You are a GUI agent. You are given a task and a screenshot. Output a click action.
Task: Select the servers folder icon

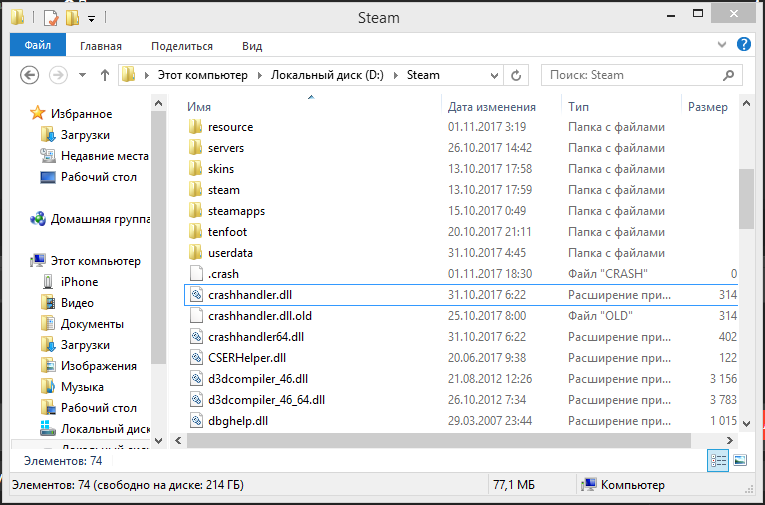coord(196,148)
